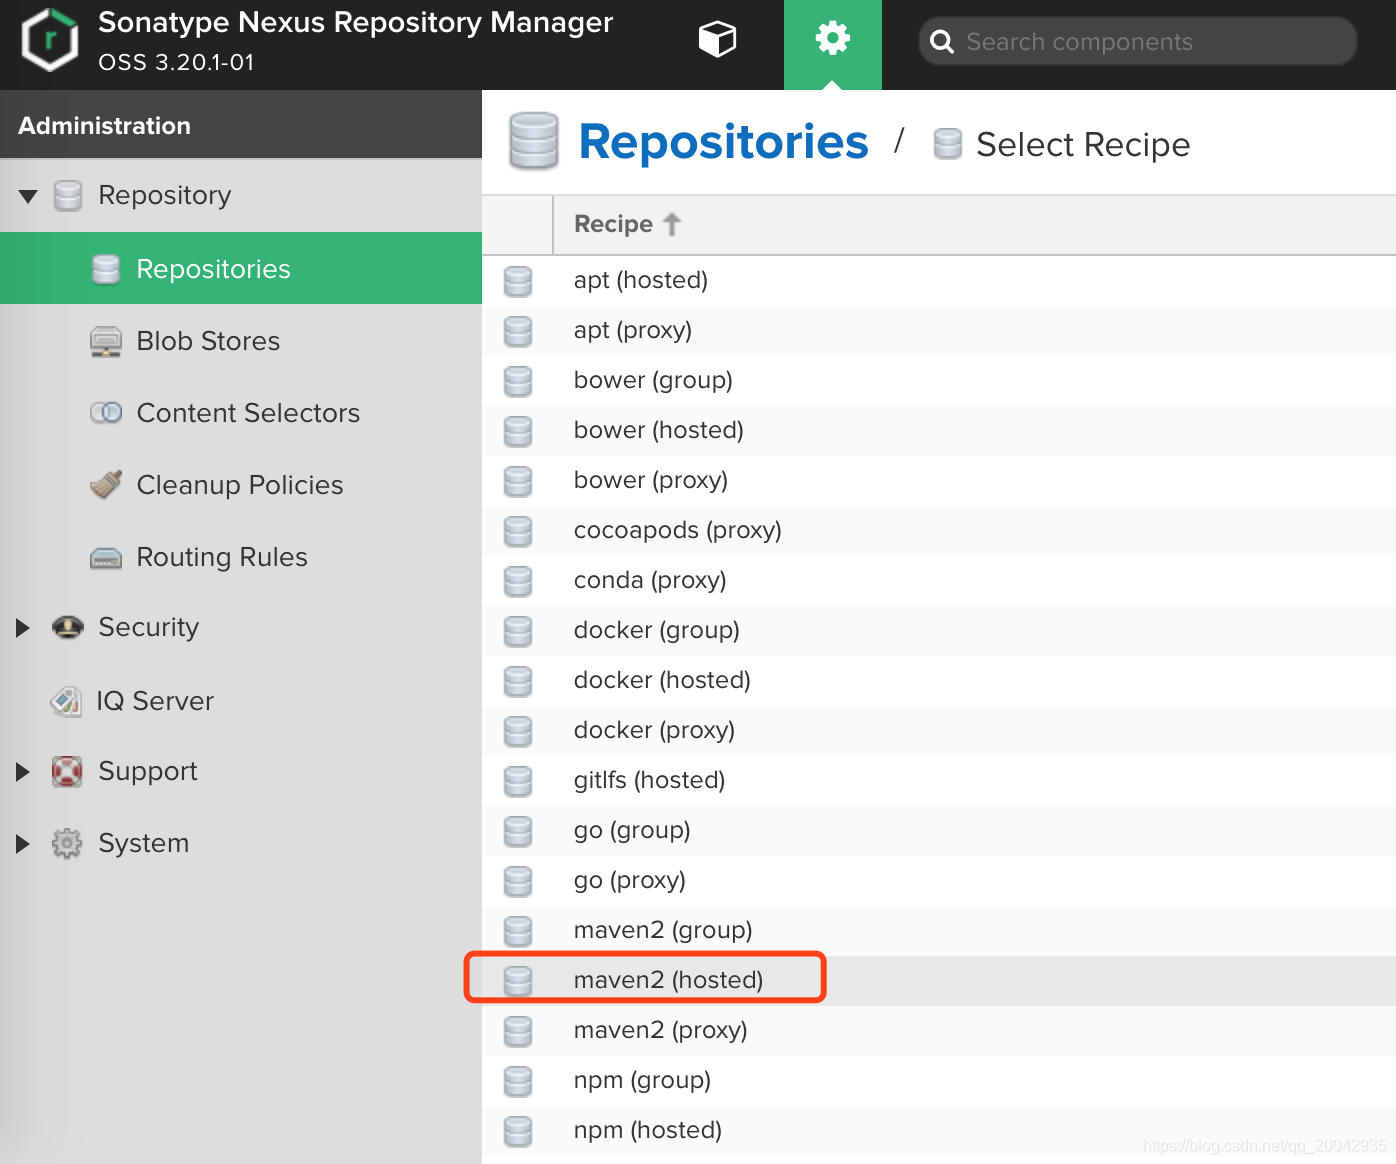Viewport: 1396px width, 1164px height.
Task: Focus the Search components field
Action: pos(1138,42)
